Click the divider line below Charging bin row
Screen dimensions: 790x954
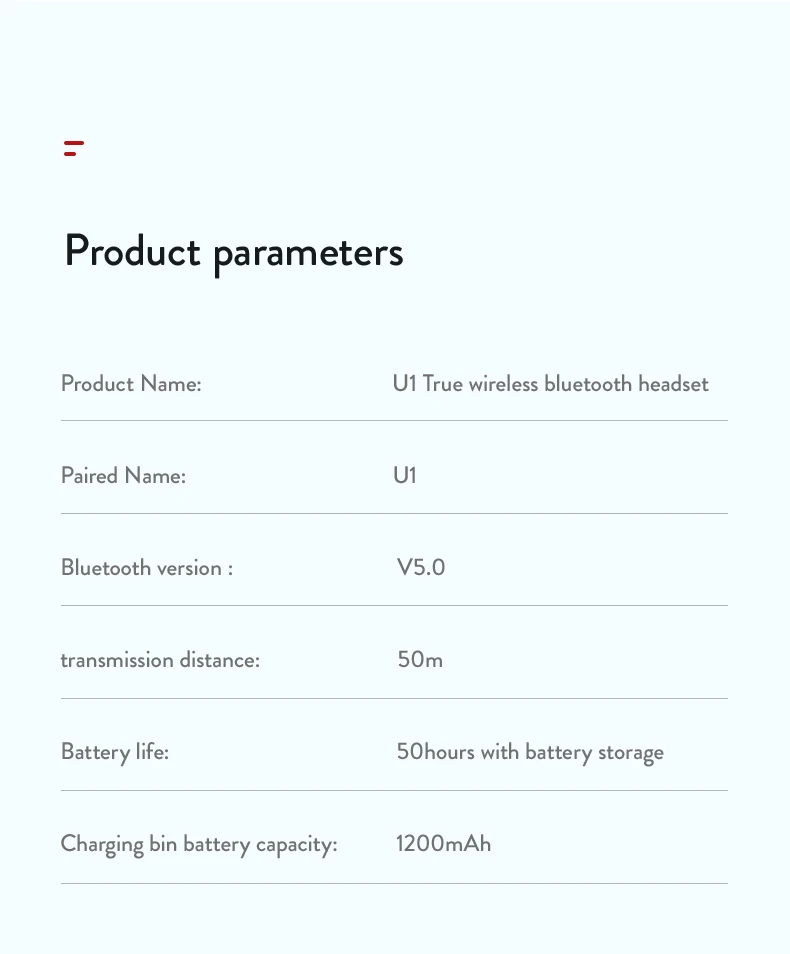(x=394, y=884)
